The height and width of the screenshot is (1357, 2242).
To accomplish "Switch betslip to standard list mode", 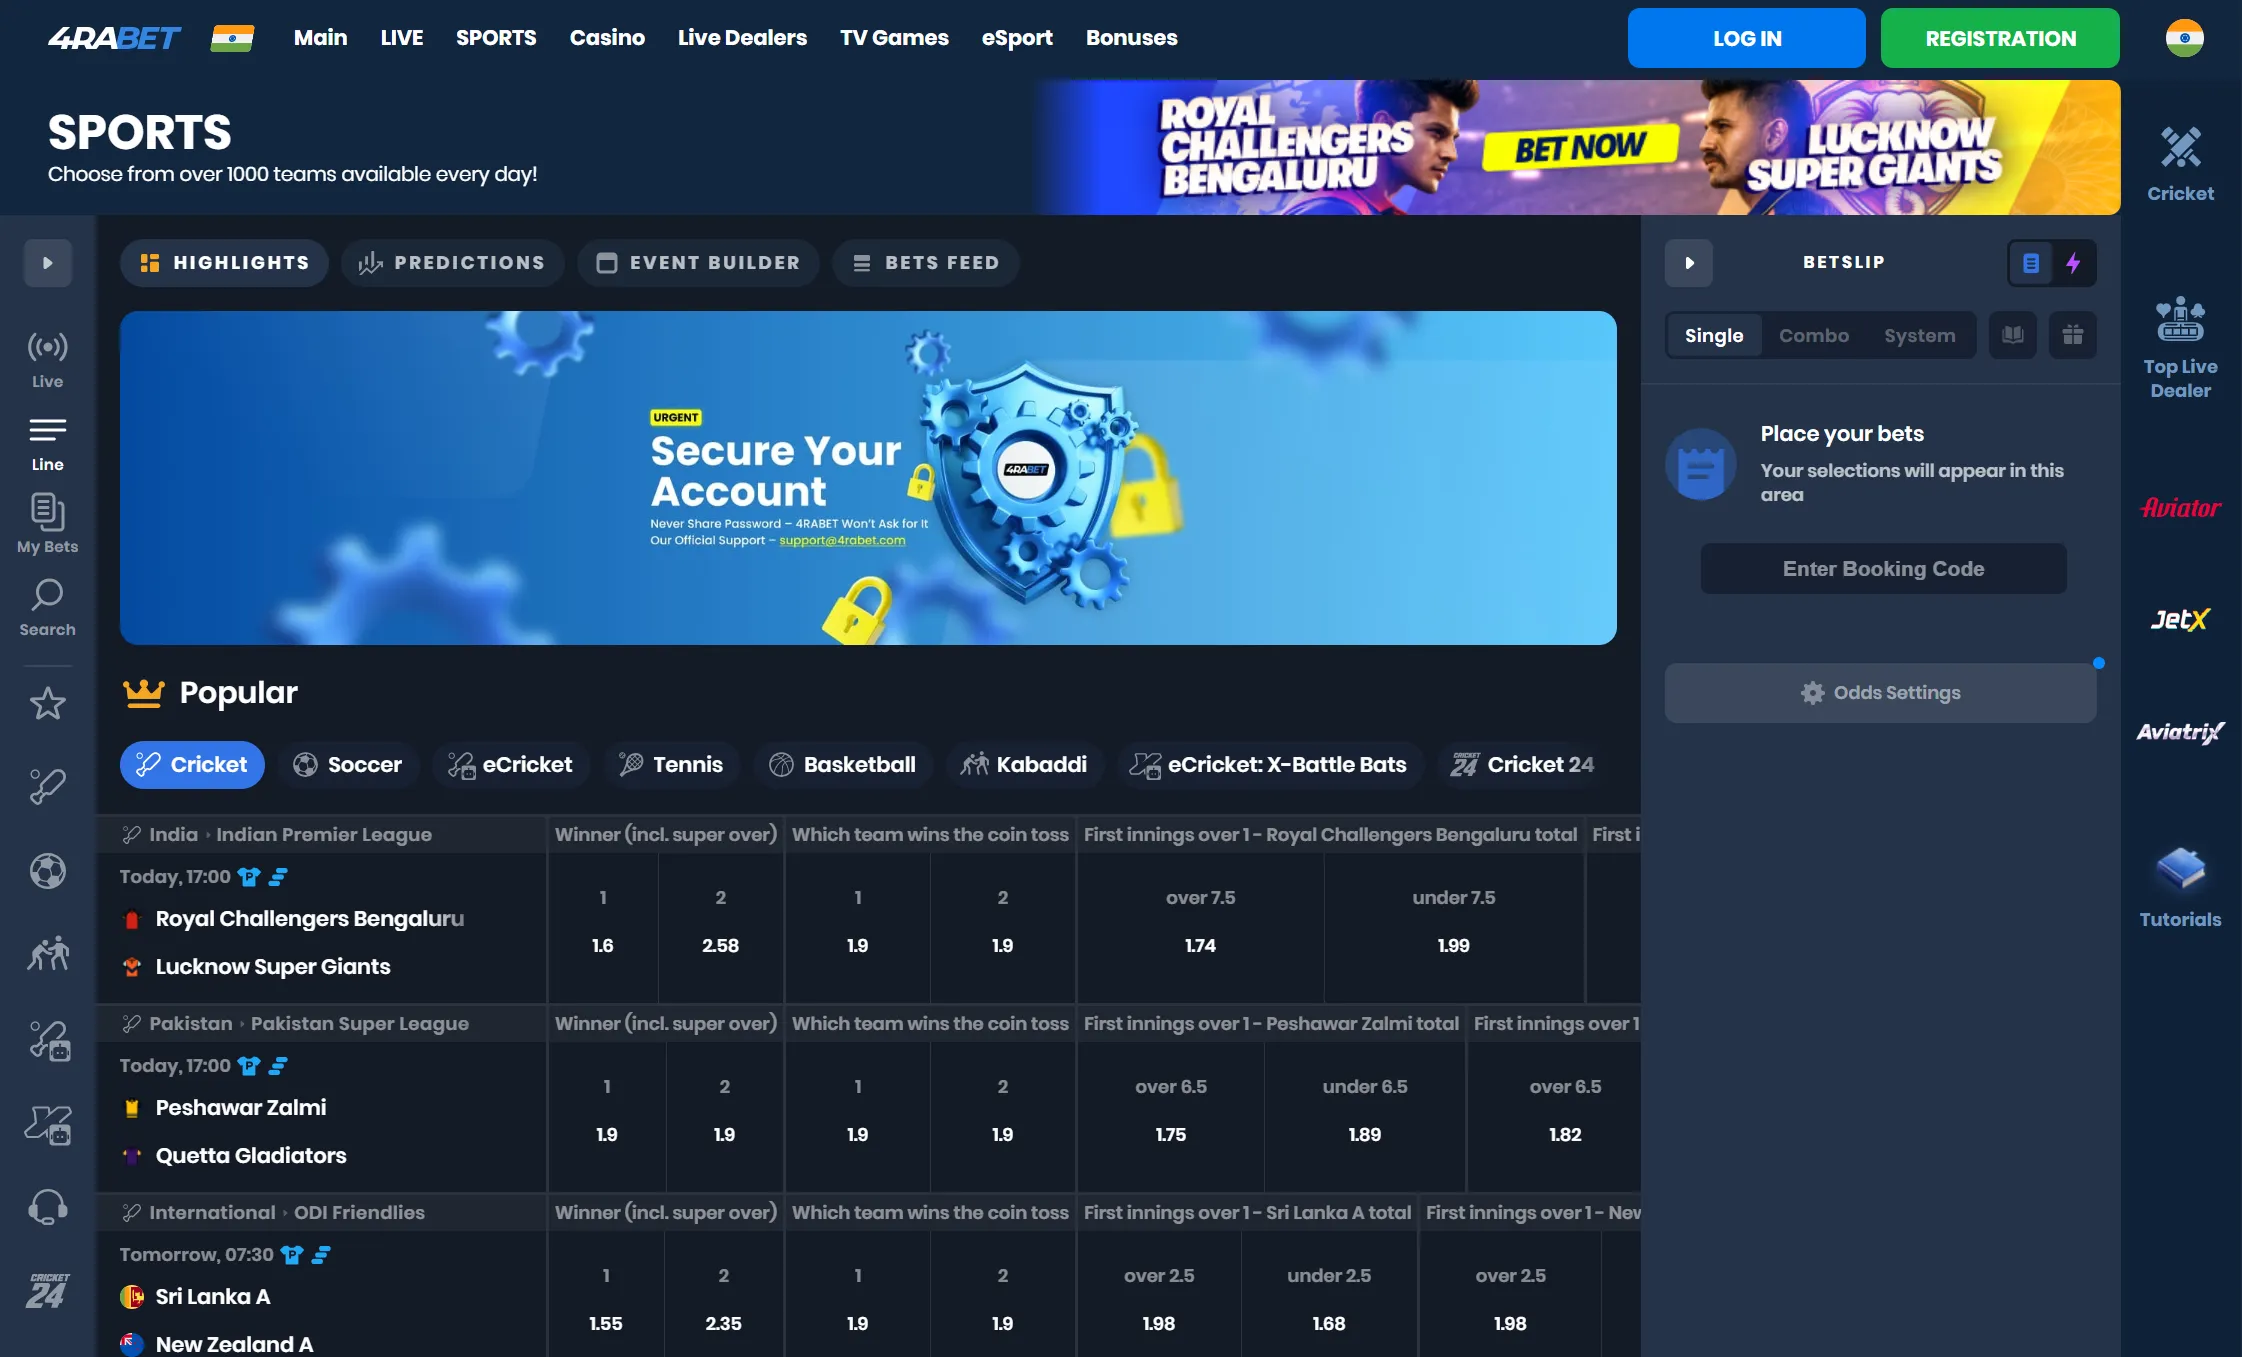I will (x=2031, y=263).
